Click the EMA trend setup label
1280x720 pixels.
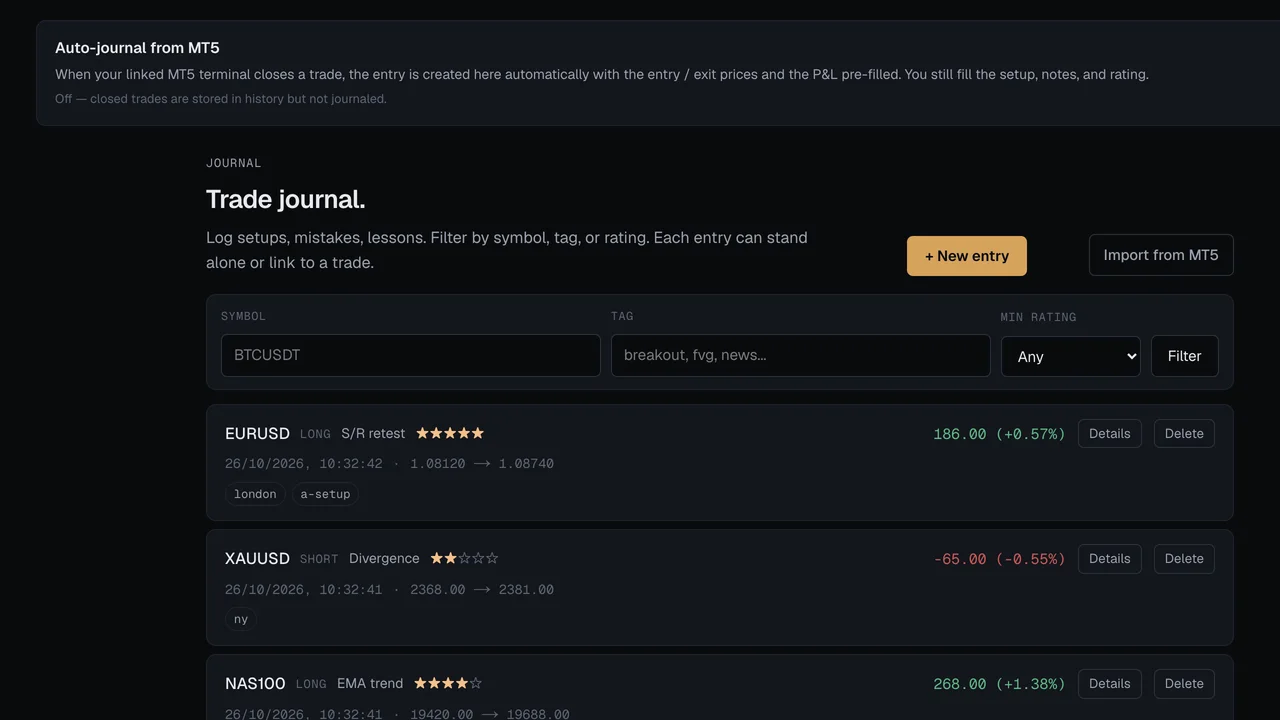pos(370,683)
